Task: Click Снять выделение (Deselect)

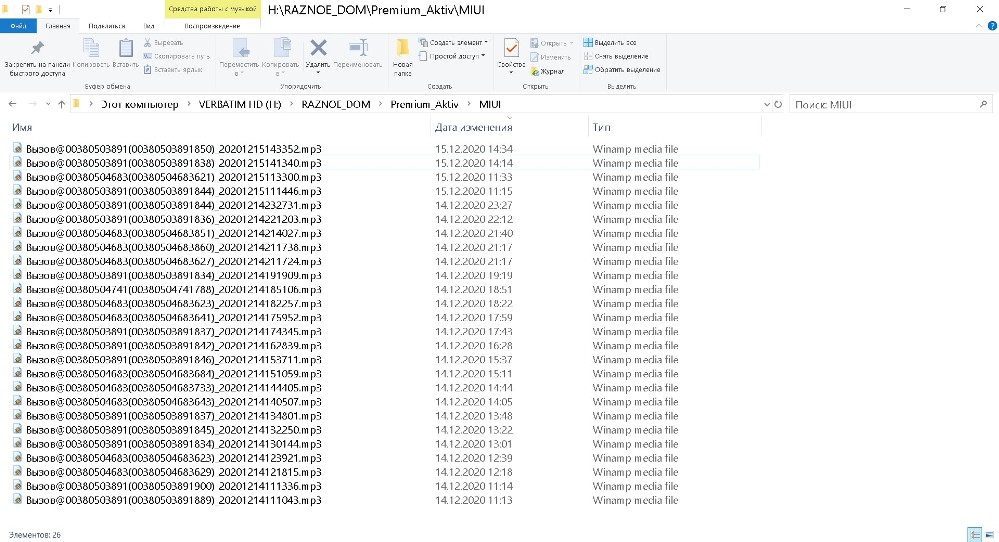Action: tap(615, 56)
